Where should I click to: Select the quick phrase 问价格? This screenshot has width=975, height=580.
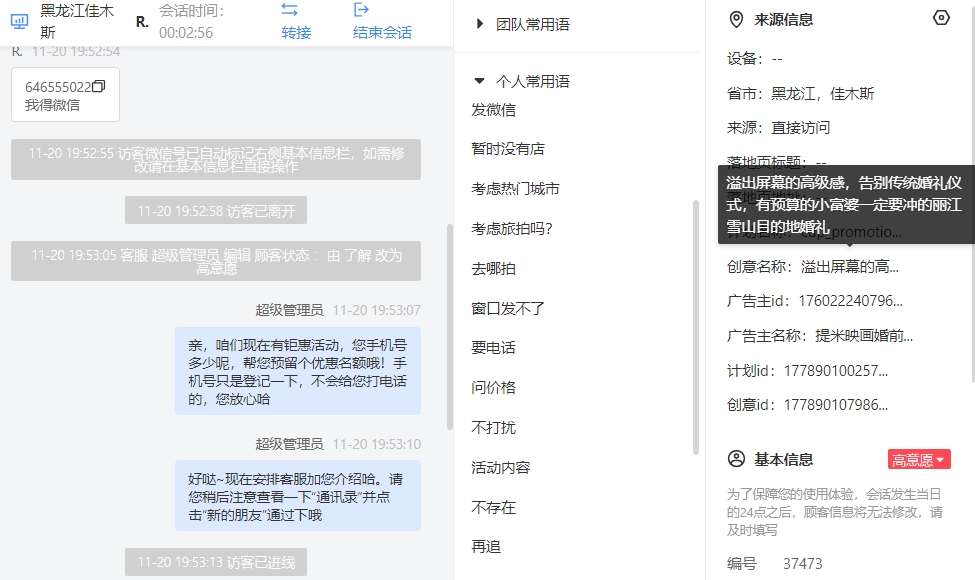494,388
